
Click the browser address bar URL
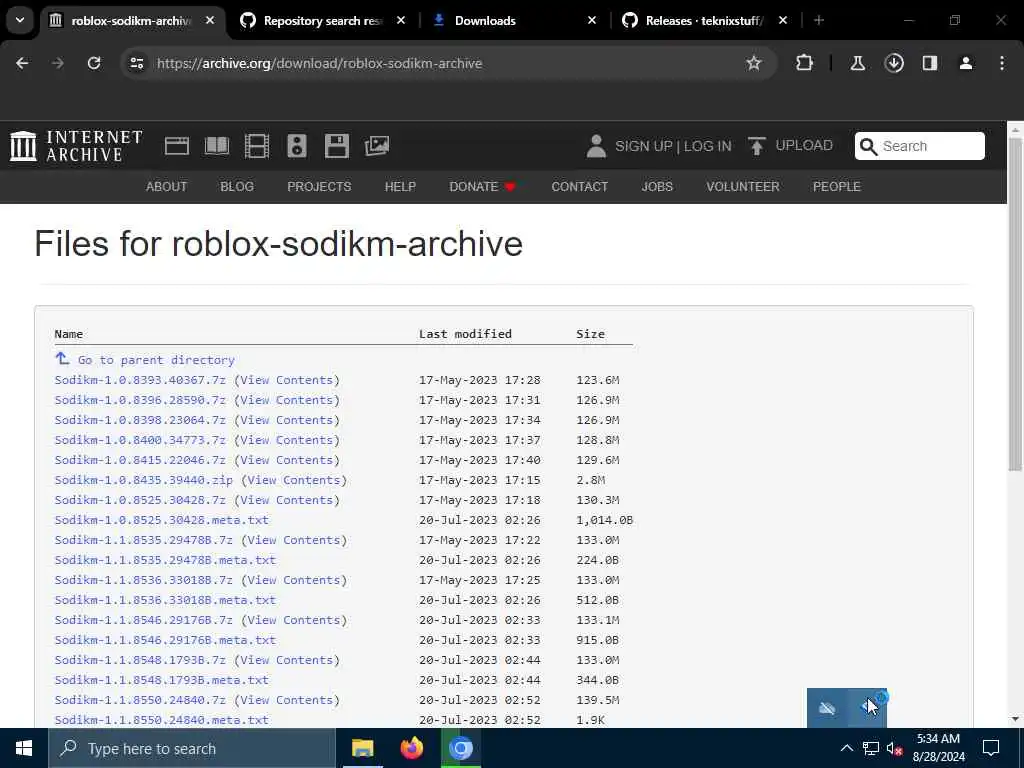pos(319,63)
